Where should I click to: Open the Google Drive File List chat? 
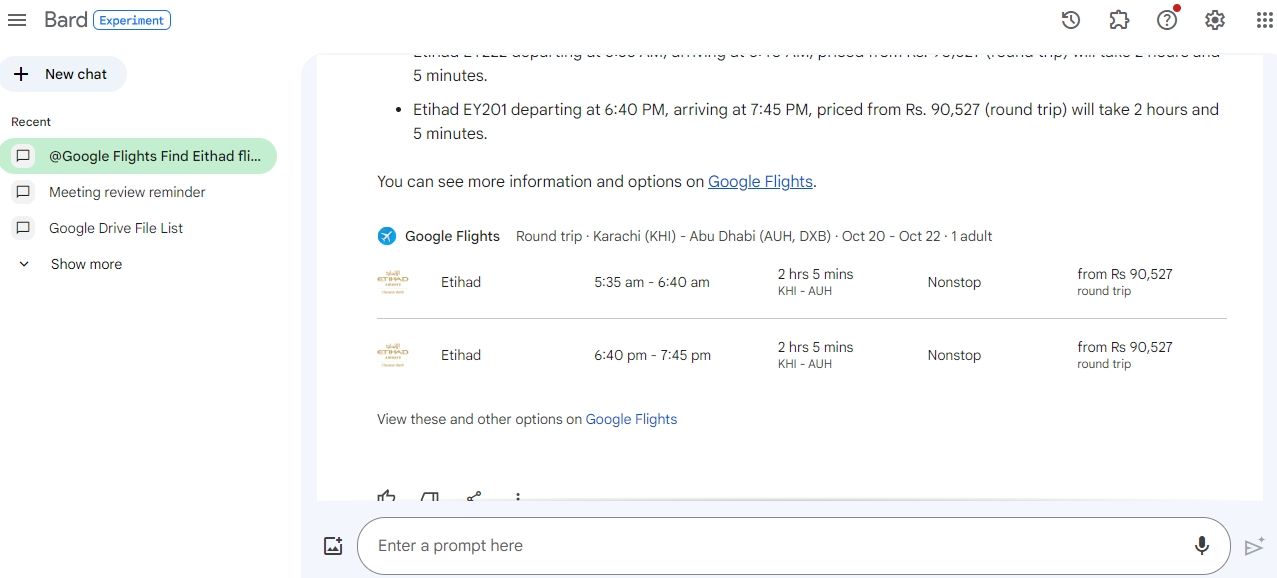pyautogui.click(x=116, y=227)
